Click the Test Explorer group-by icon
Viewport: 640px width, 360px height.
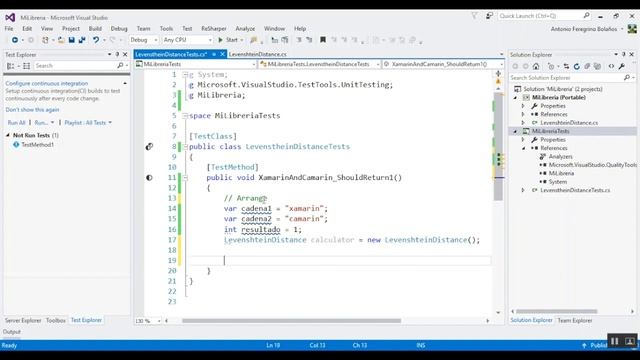(x=11, y=66)
